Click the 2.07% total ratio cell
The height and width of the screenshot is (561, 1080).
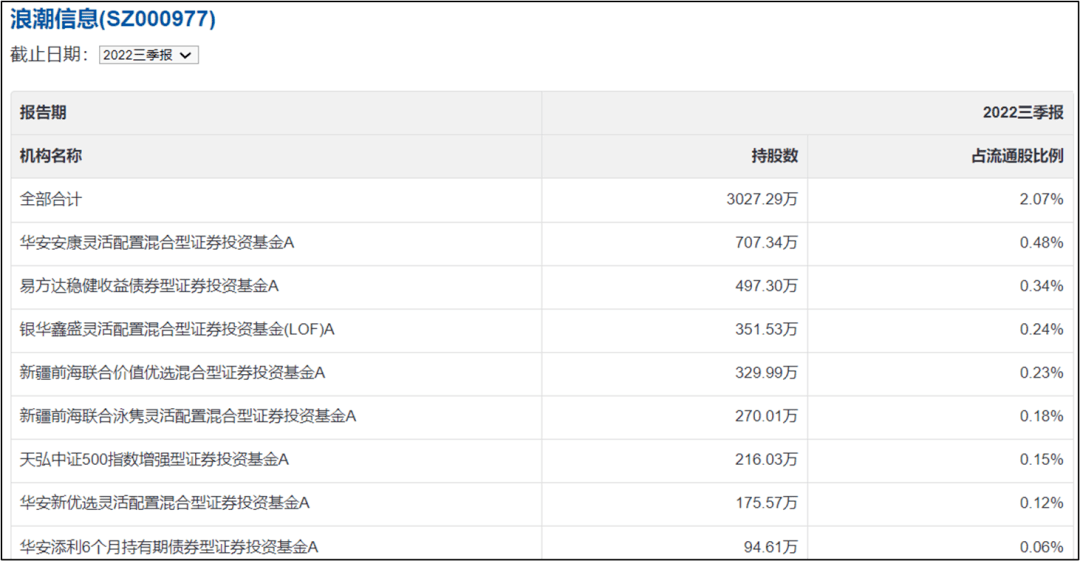click(x=1041, y=199)
